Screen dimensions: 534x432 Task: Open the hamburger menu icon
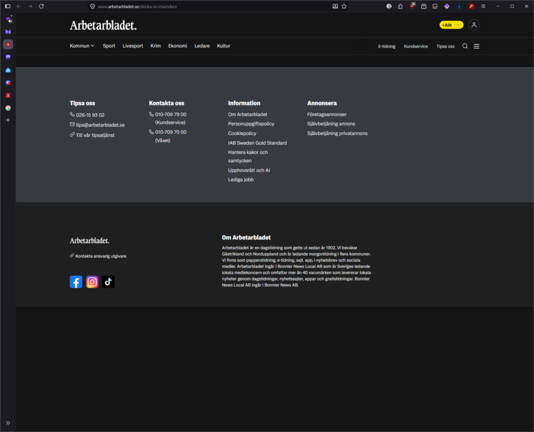pos(476,46)
